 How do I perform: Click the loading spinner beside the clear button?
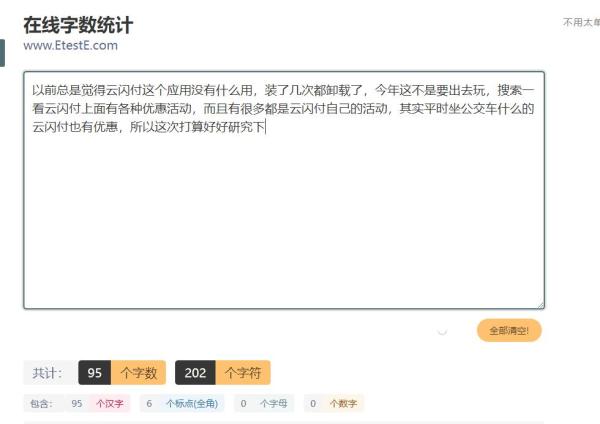442,331
